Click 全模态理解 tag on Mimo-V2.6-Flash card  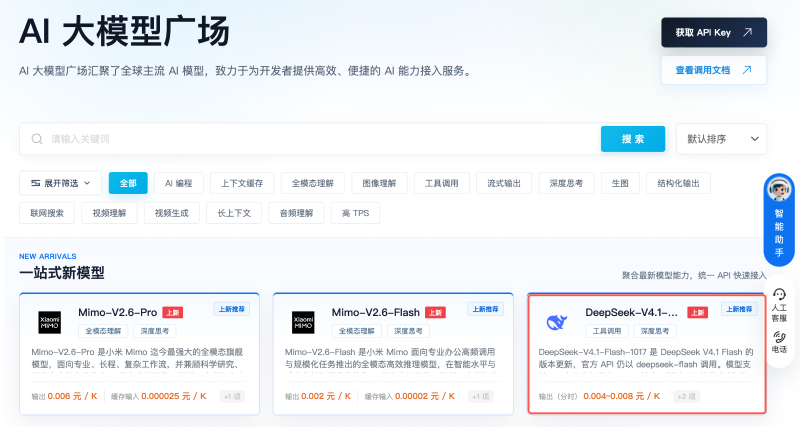click(357, 331)
